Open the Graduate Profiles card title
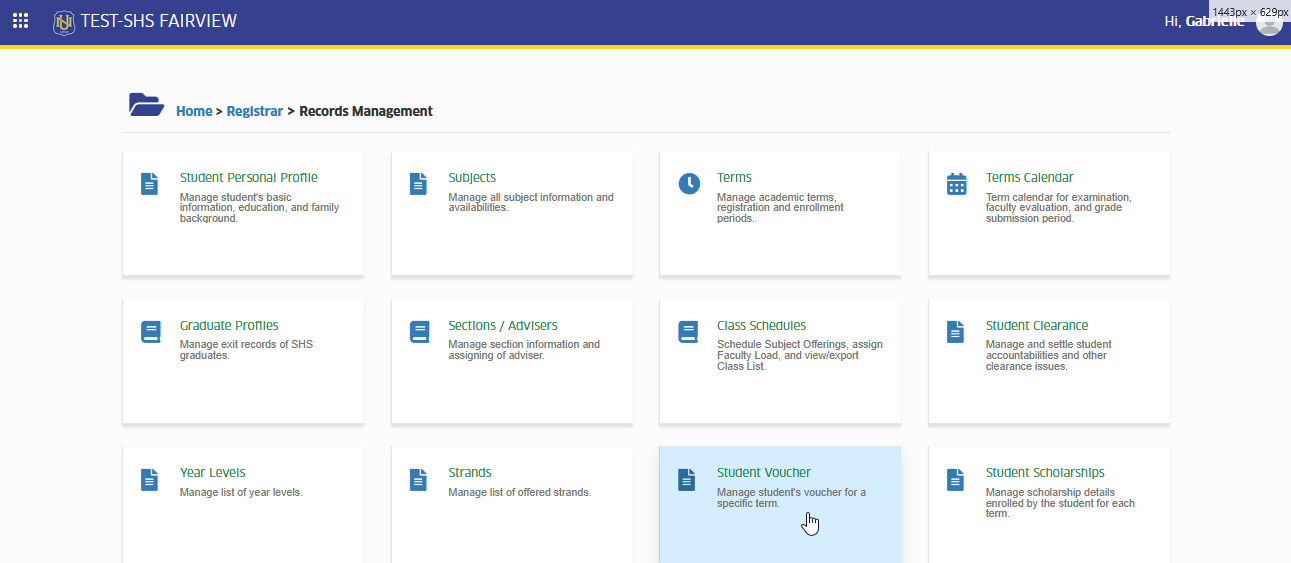Image resolution: width=1291 pixels, height=563 pixels. (229, 326)
